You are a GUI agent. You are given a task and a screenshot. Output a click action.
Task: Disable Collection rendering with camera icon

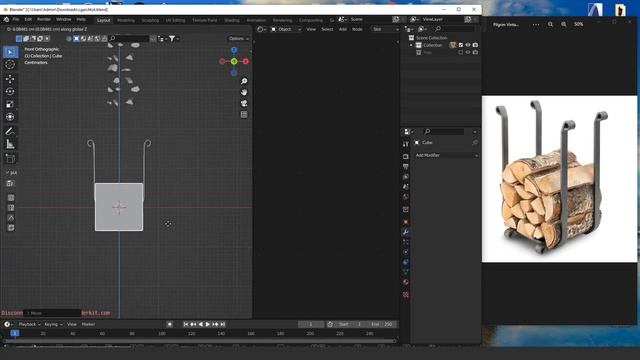(476, 45)
